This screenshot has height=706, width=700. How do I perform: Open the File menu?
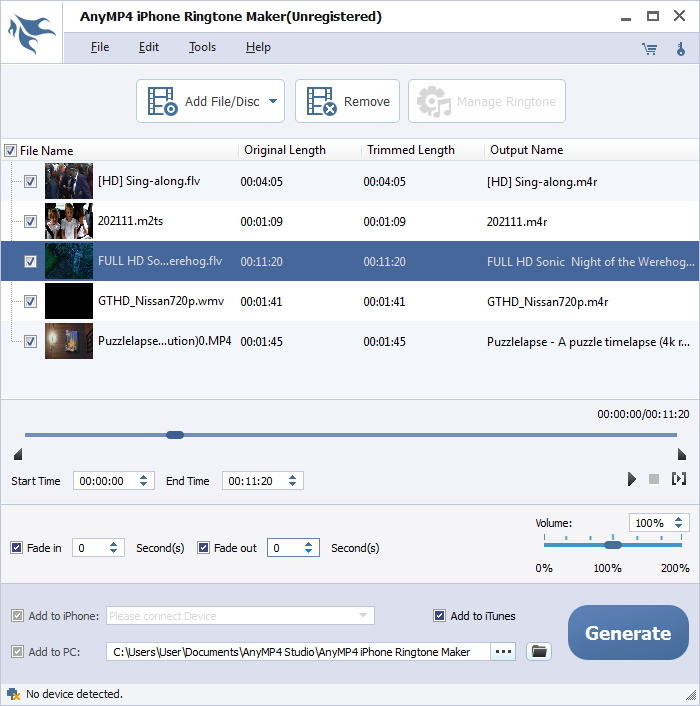[100, 47]
